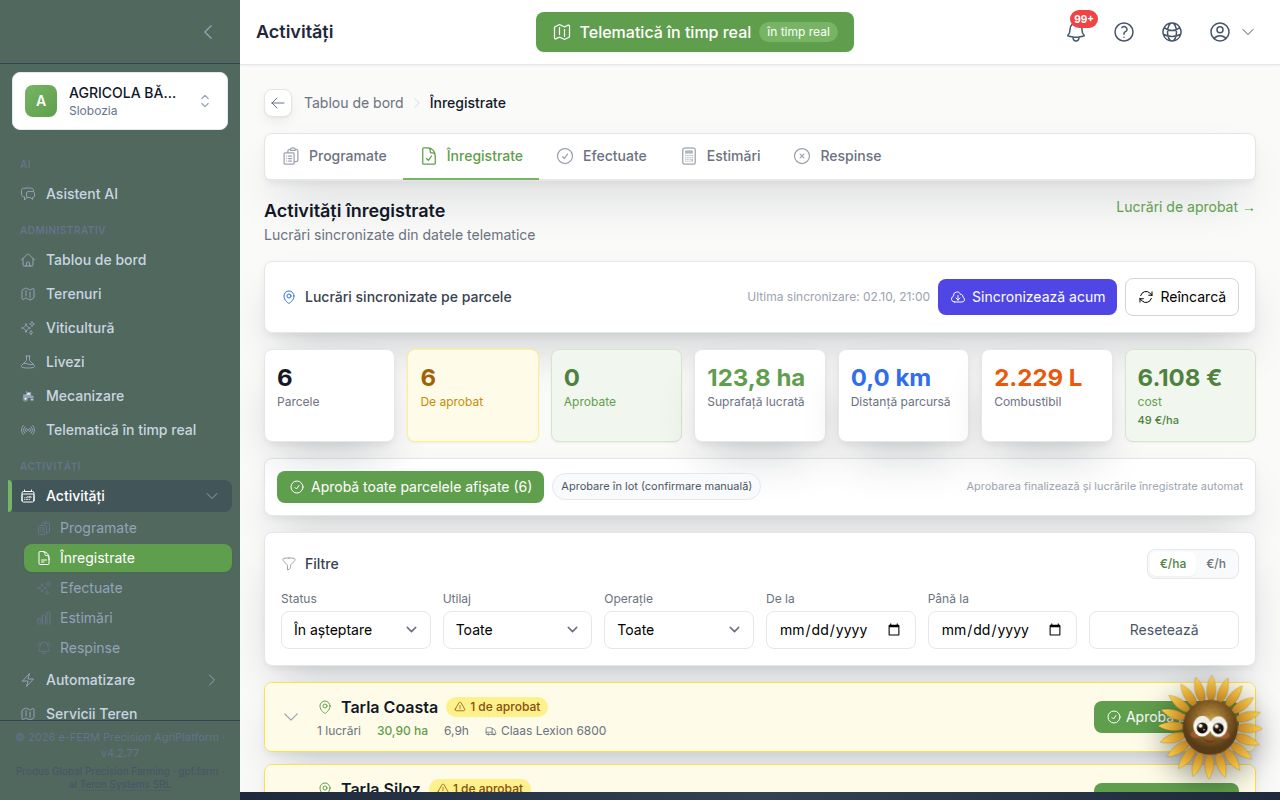Open the notifications bell
Screen dimensions: 1280x800
tap(1076, 32)
